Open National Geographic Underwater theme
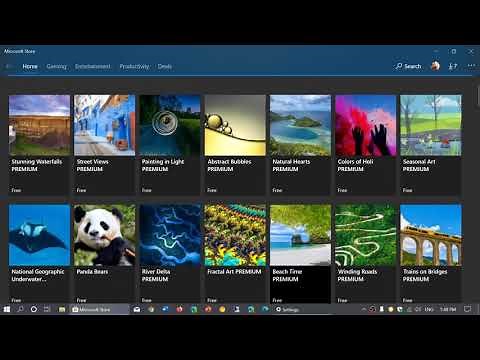480x360 pixels. (x=39, y=254)
